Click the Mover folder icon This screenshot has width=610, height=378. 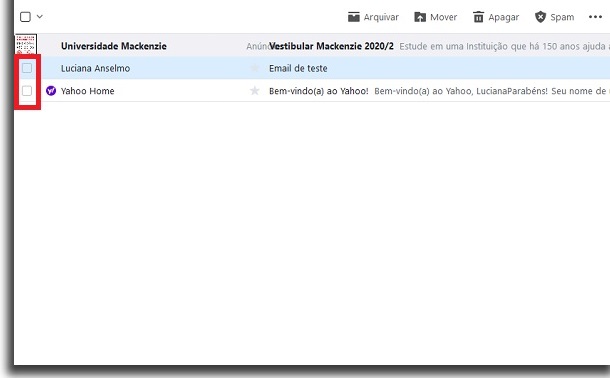click(420, 17)
